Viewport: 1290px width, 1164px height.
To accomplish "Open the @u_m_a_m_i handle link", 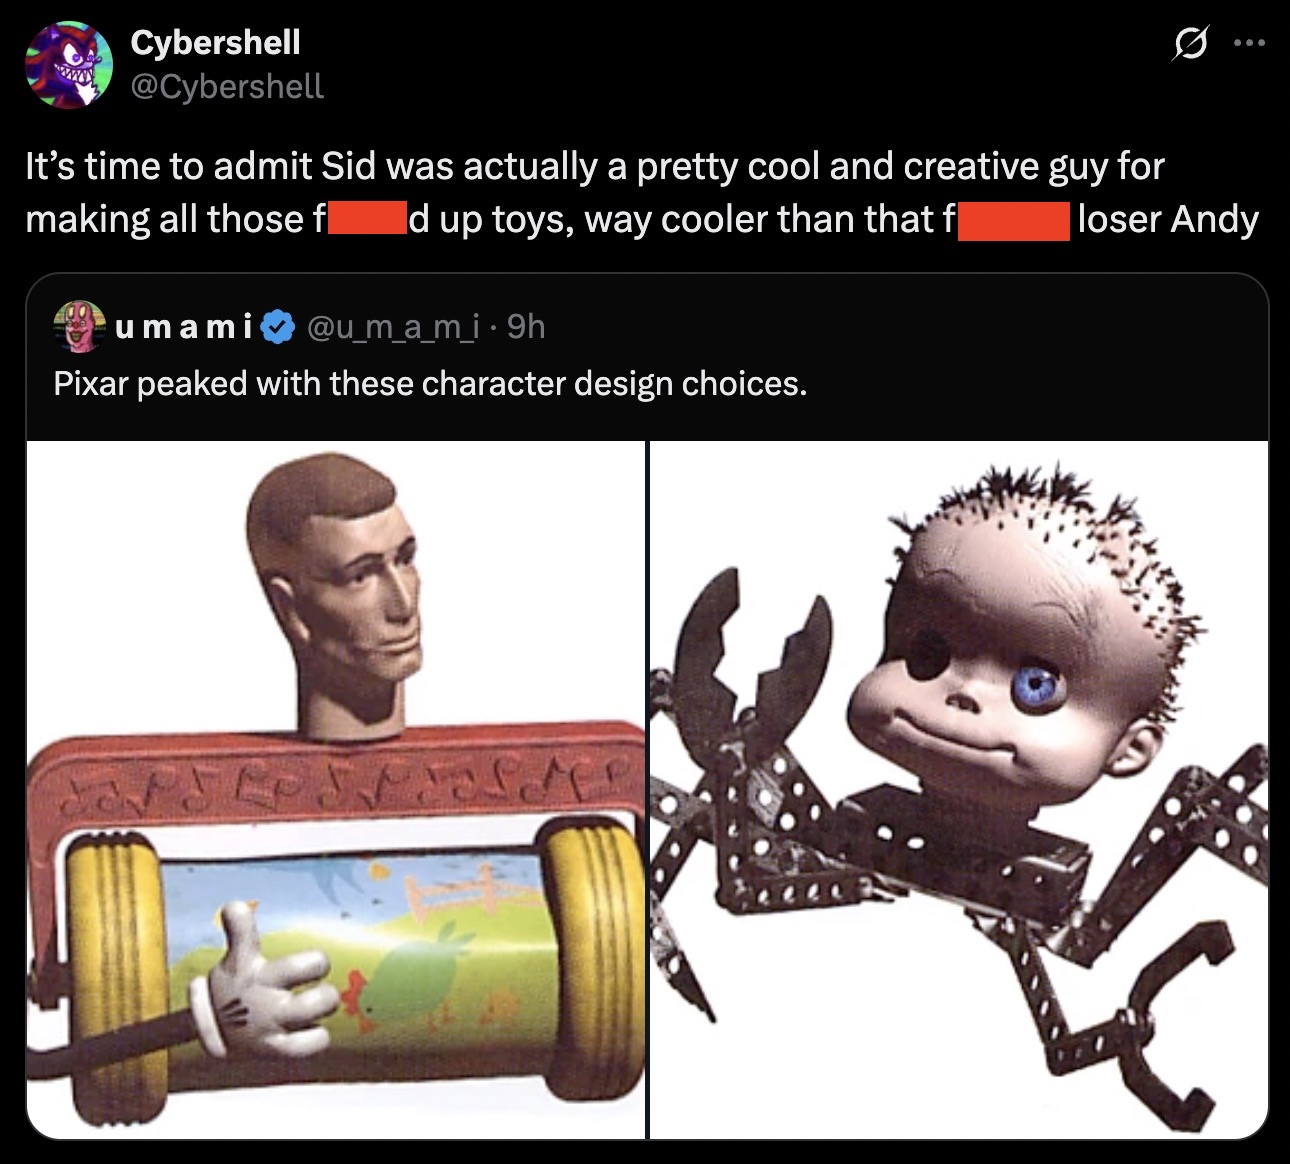I will tap(393, 326).
